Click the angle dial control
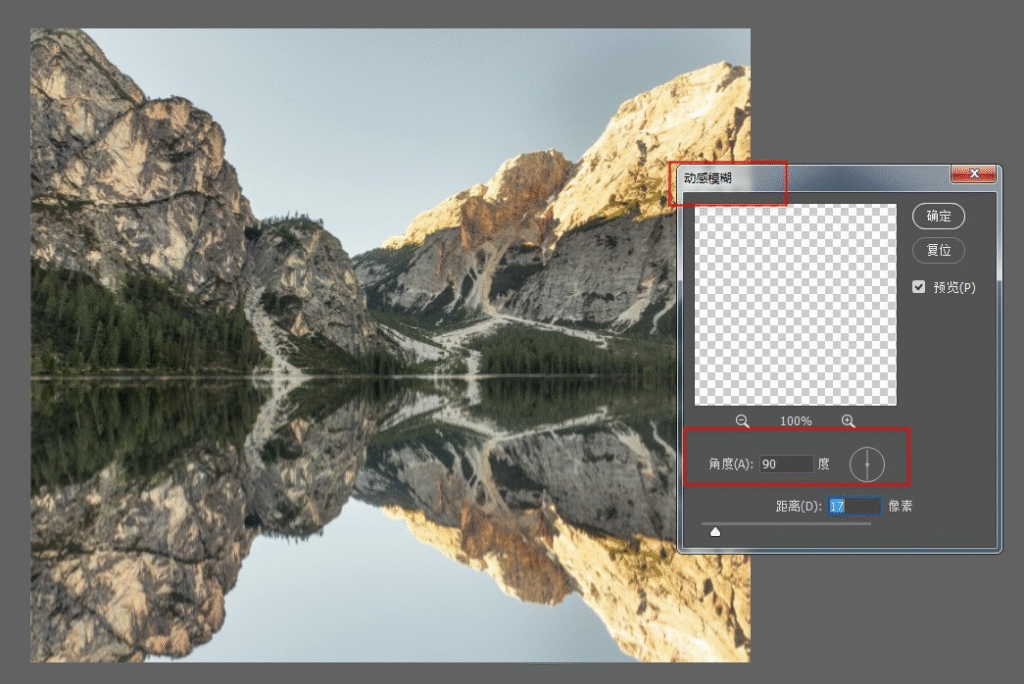This screenshot has width=1024, height=684. pyautogui.click(x=867, y=464)
